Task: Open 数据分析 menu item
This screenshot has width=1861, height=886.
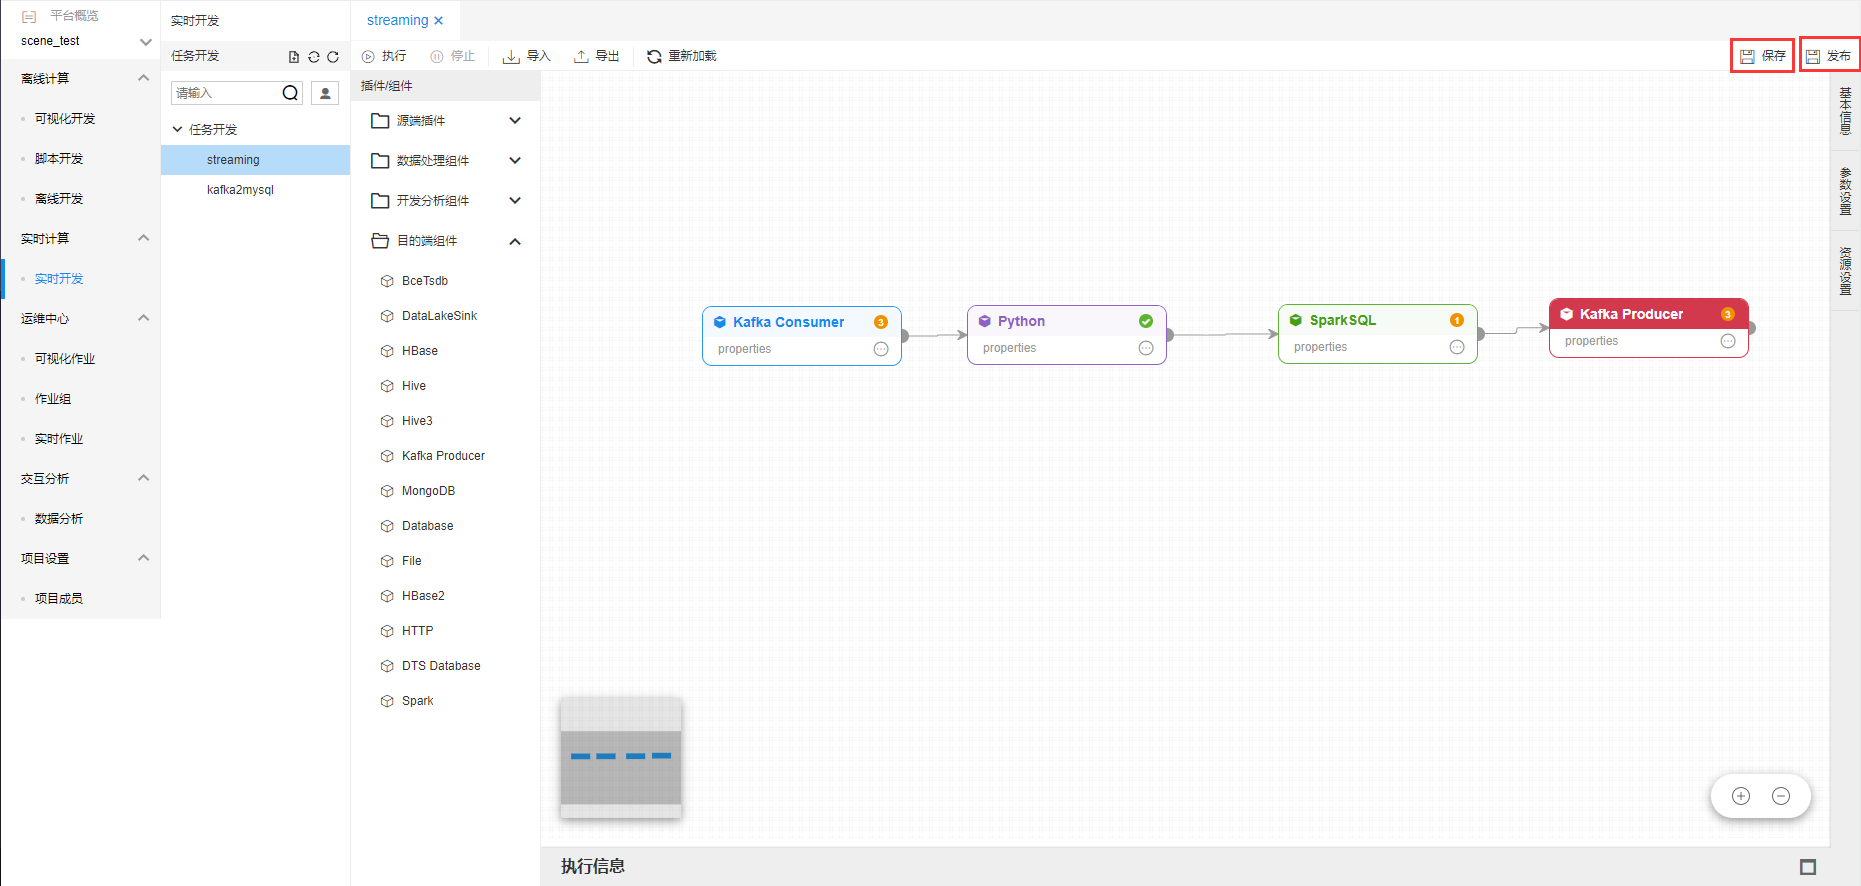Action: point(59,518)
